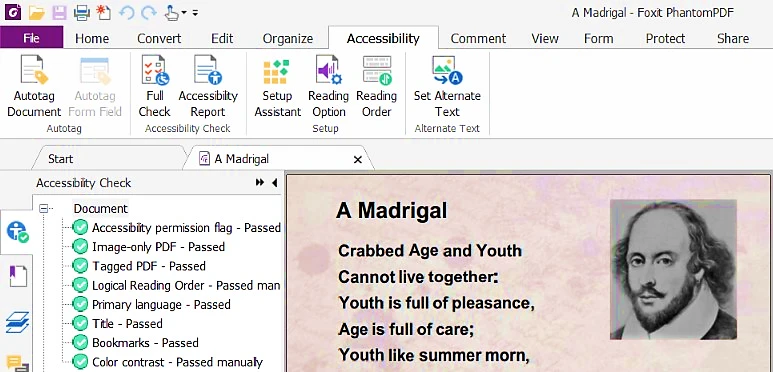This screenshot has height=372, width=773.
Task: Open Reading Option settings
Action: 328,87
